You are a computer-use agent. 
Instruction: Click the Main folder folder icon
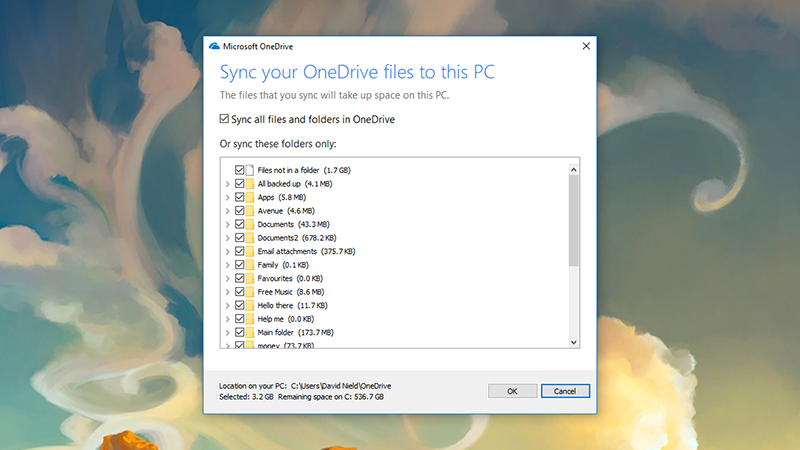[x=249, y=332]
